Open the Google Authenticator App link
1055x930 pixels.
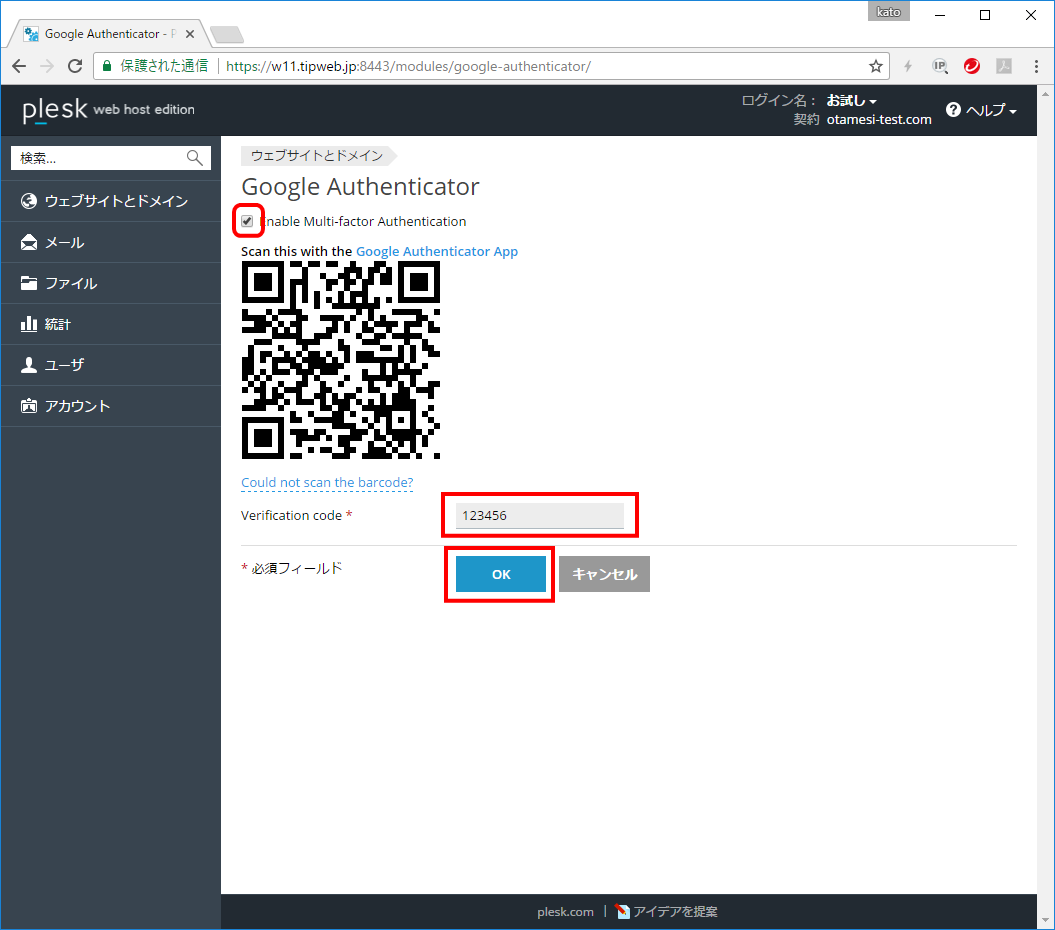(x=437, y=251)
